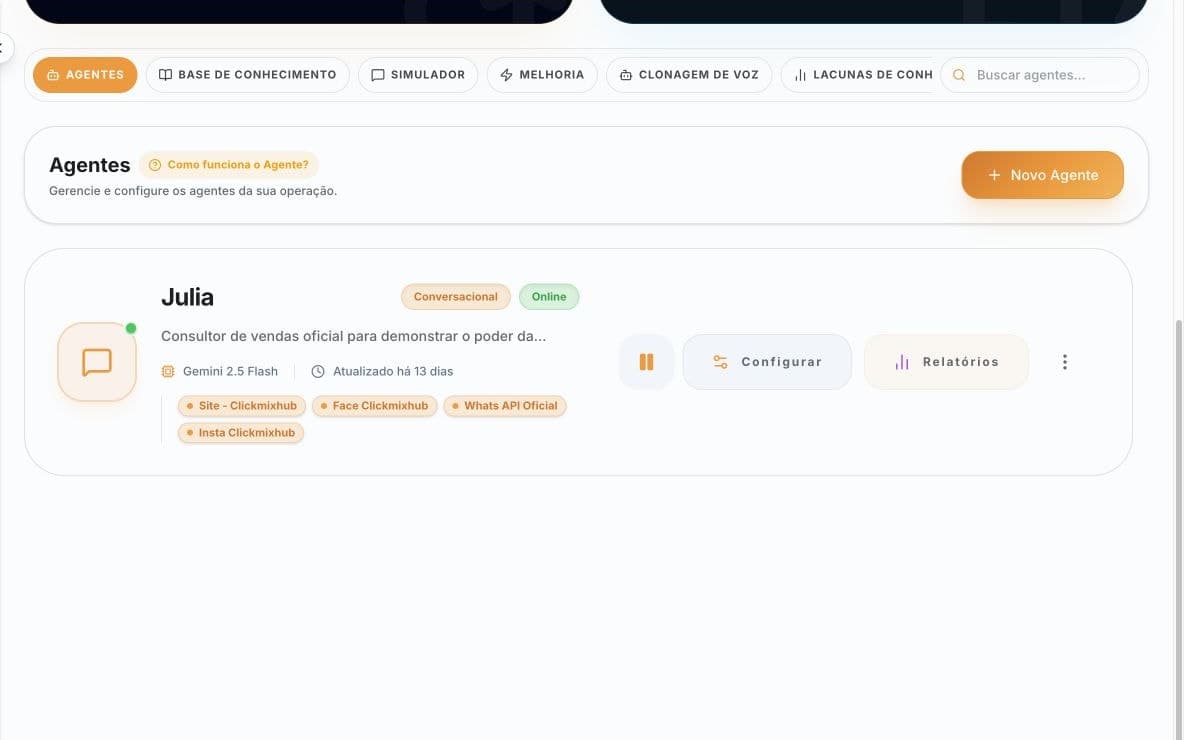Open Relatórios for Julia

[946, 362]
